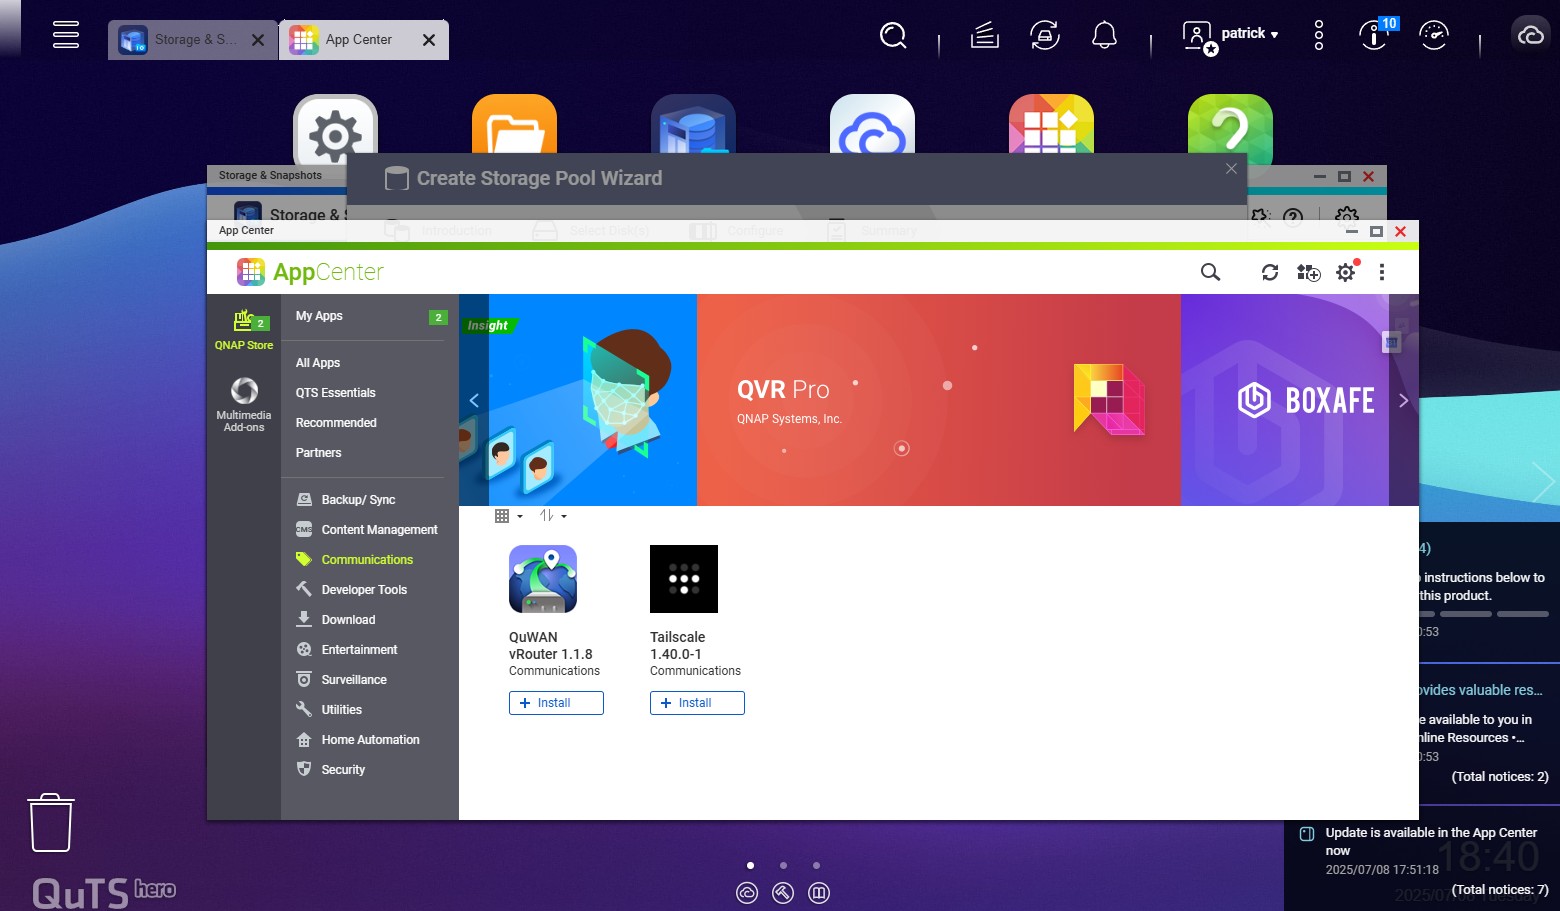Image resolution: width=1560 pixels, height=911 pixels.
Task: Show All Apps category
Action: click(x=318, y=363)
